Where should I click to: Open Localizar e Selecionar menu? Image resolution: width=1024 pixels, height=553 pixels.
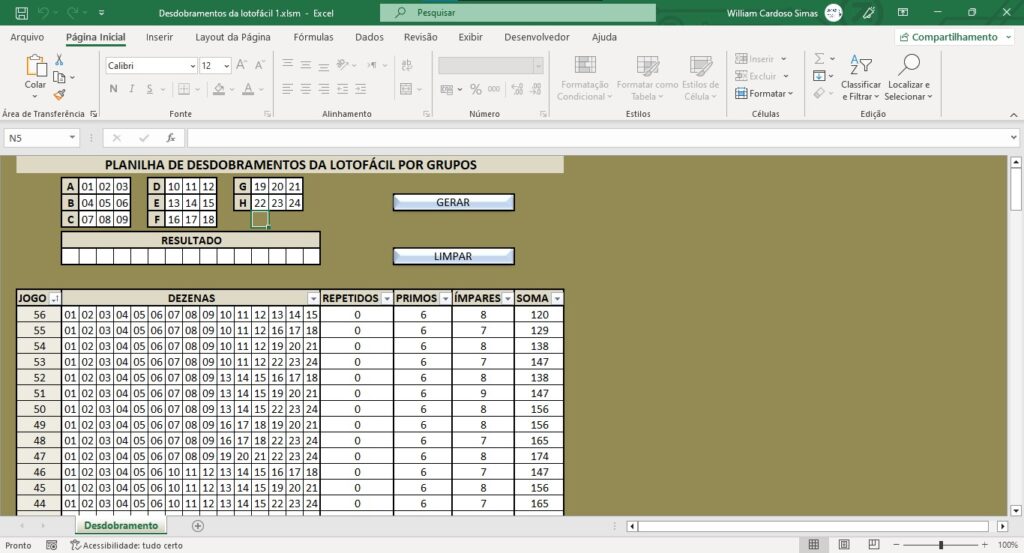click(908, 78)
